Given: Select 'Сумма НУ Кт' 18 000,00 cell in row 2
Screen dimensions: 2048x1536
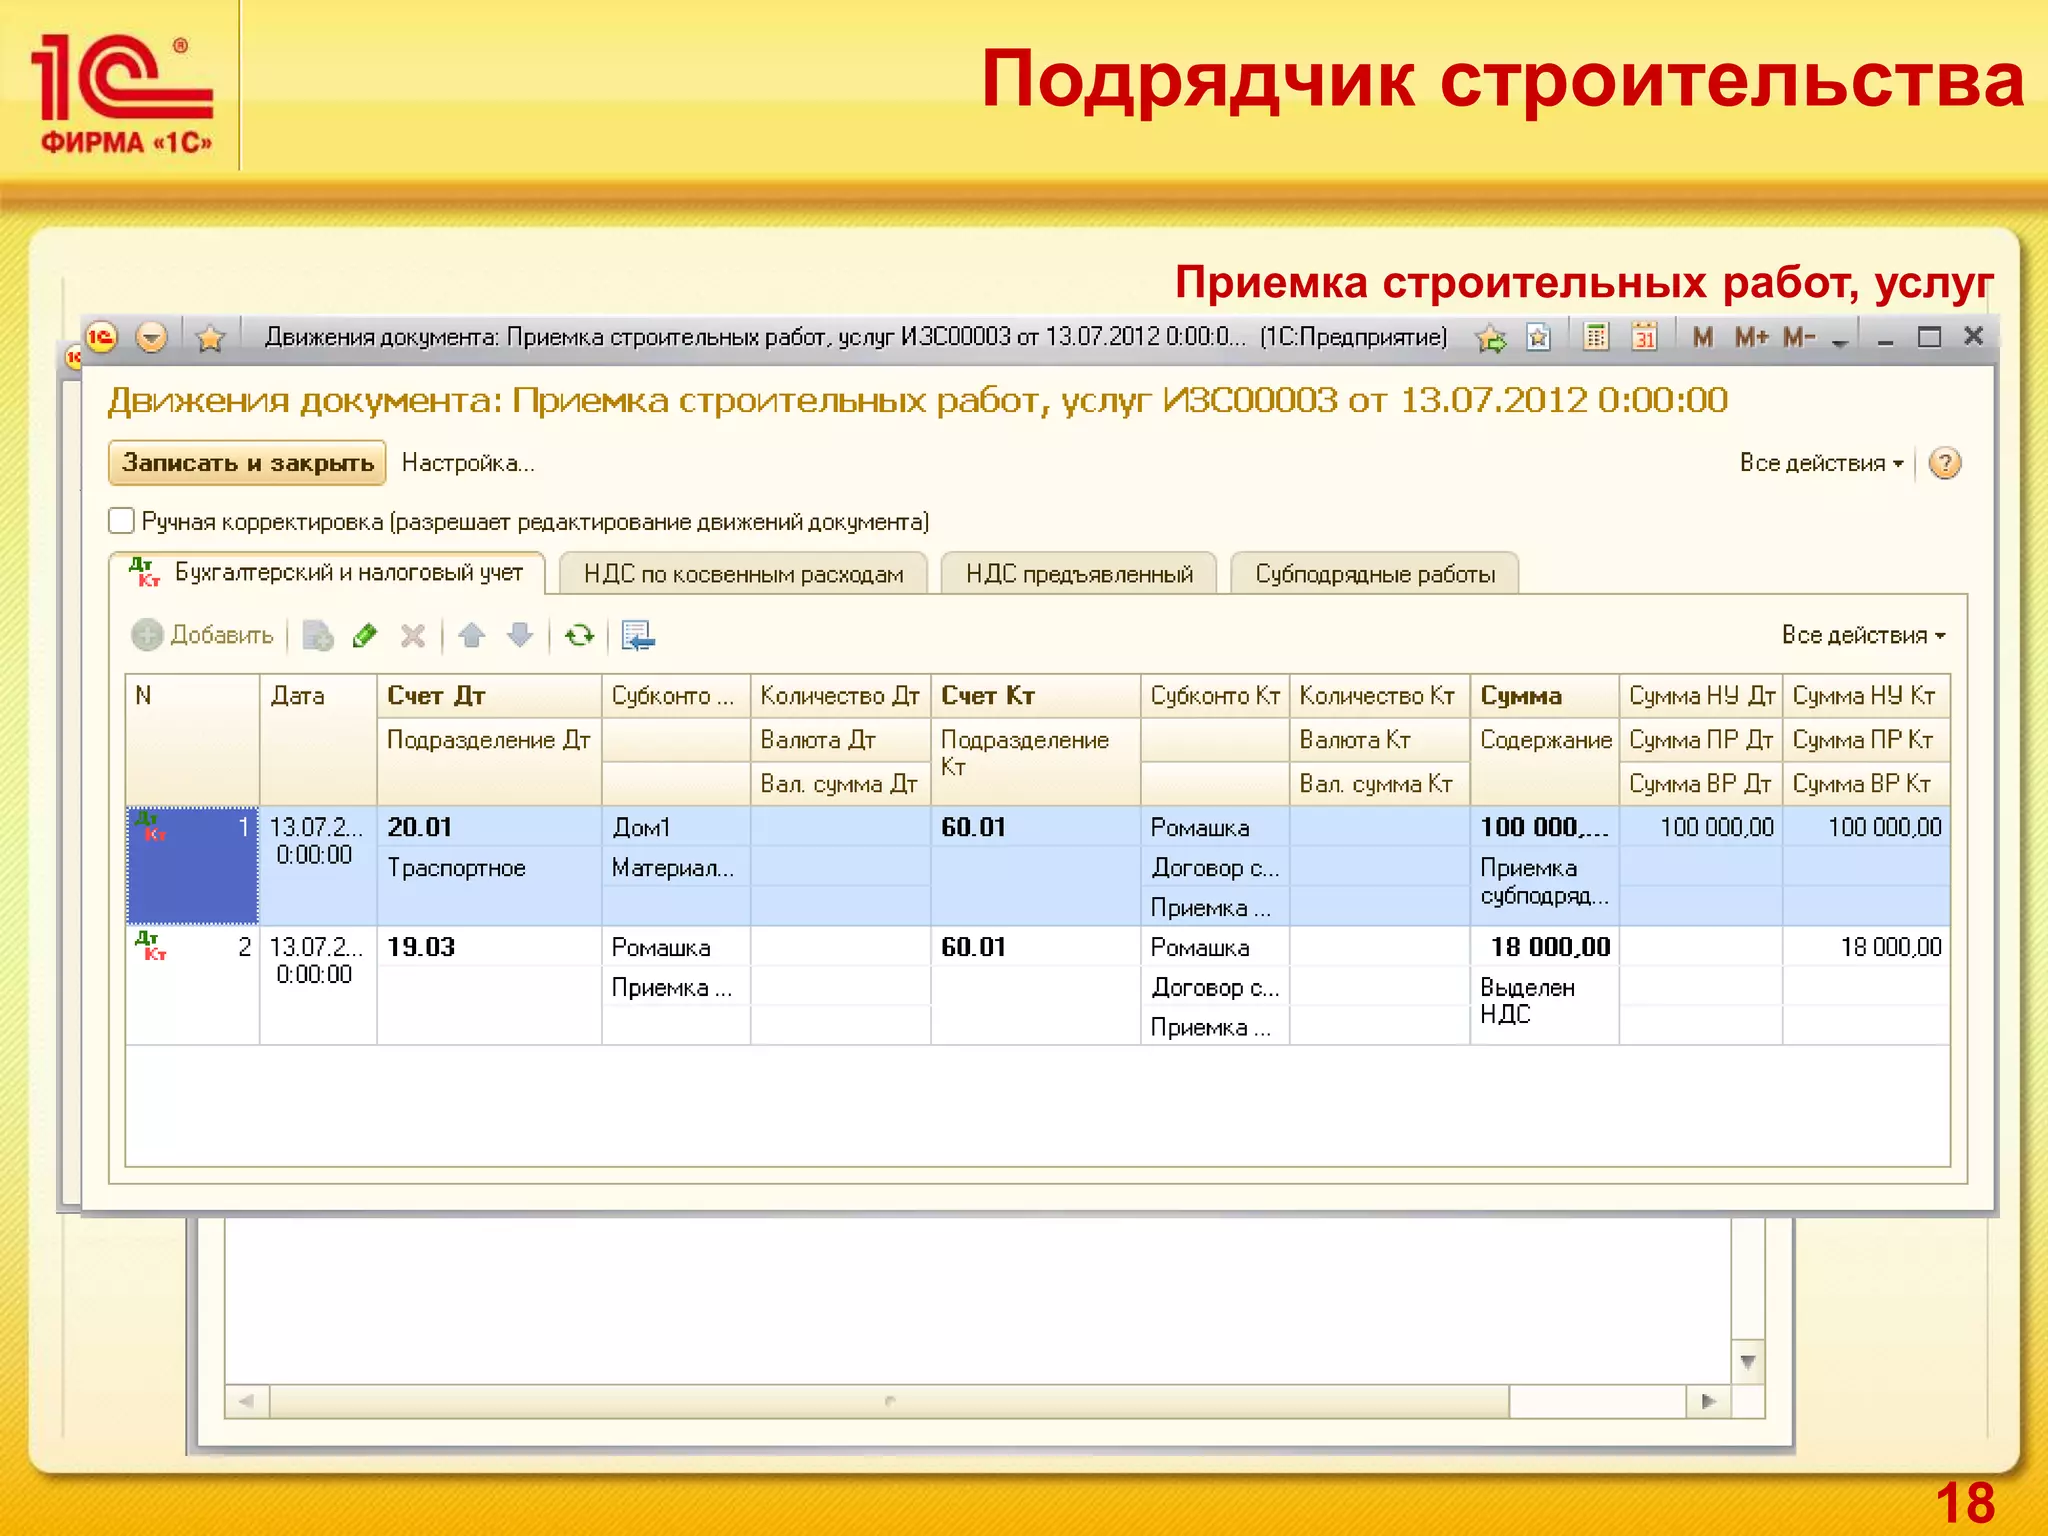Looking at the screenshot, I should coord(1866,947).
